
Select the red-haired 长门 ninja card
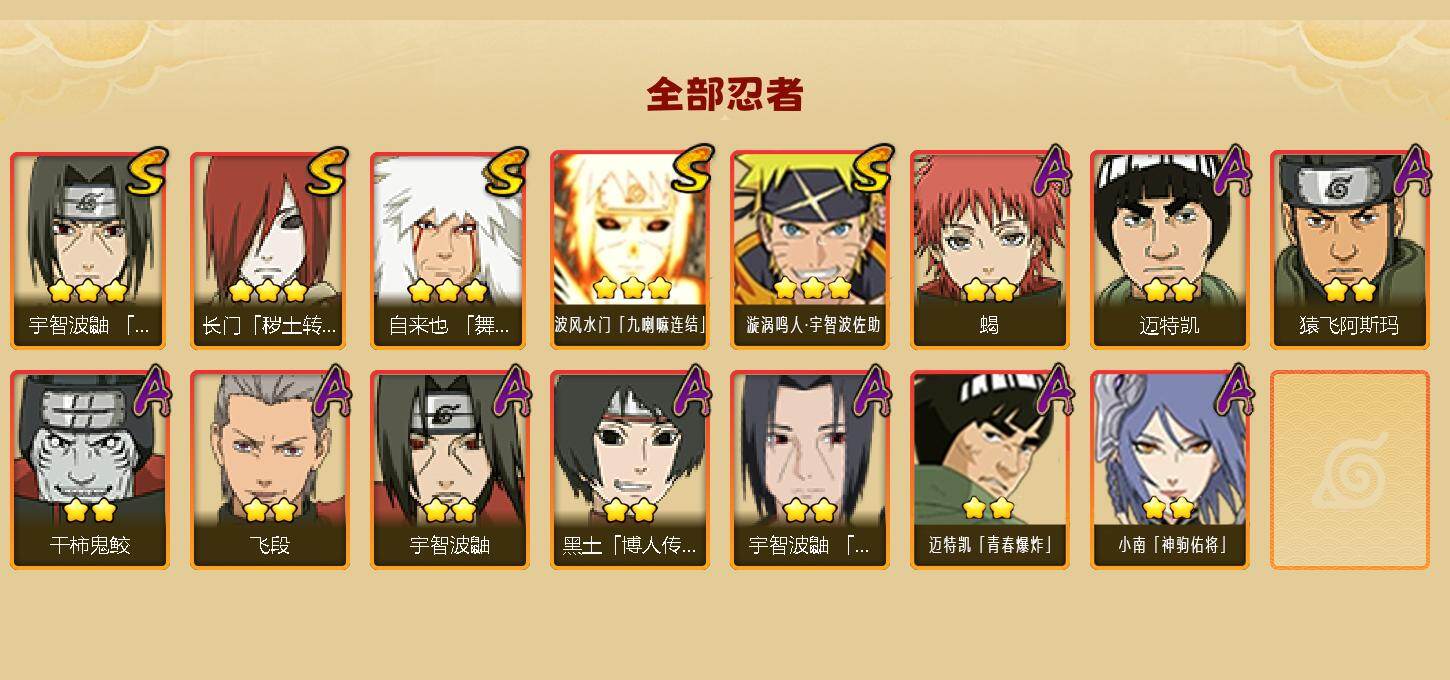270,250
